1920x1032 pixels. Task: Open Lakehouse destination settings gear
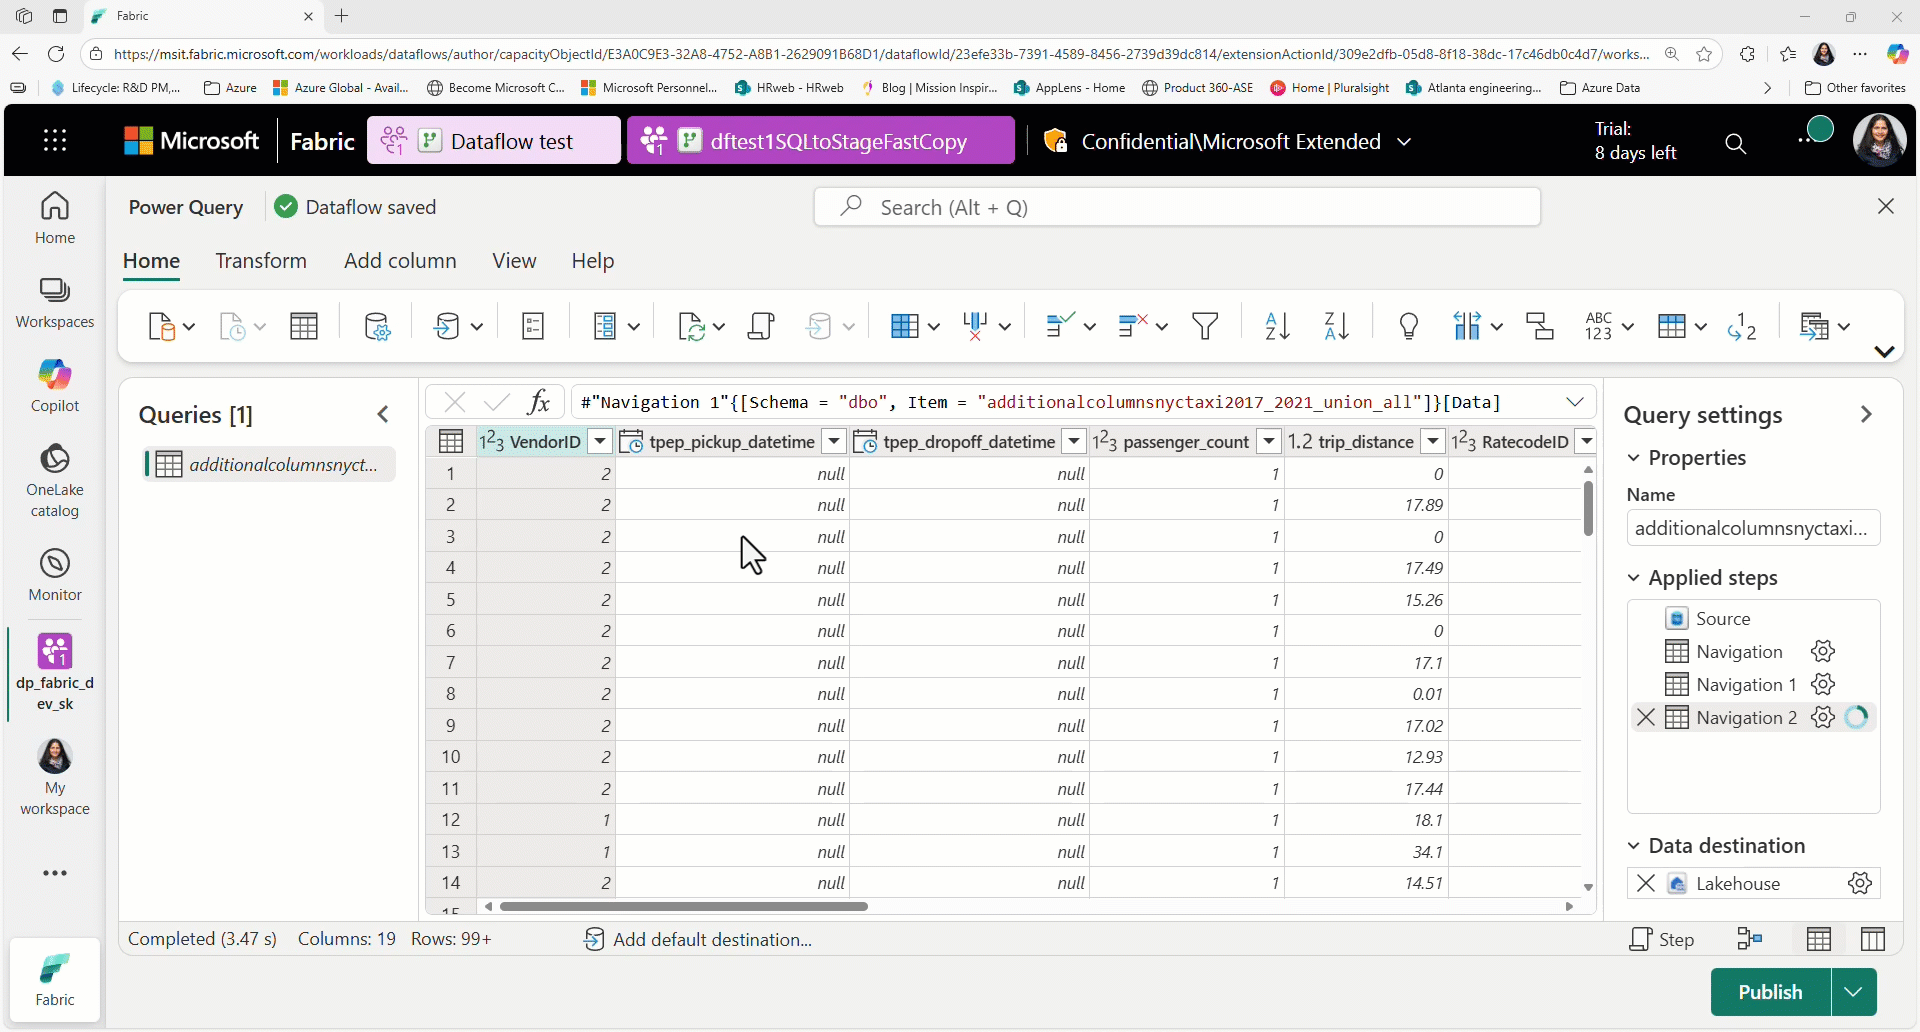1859,884
